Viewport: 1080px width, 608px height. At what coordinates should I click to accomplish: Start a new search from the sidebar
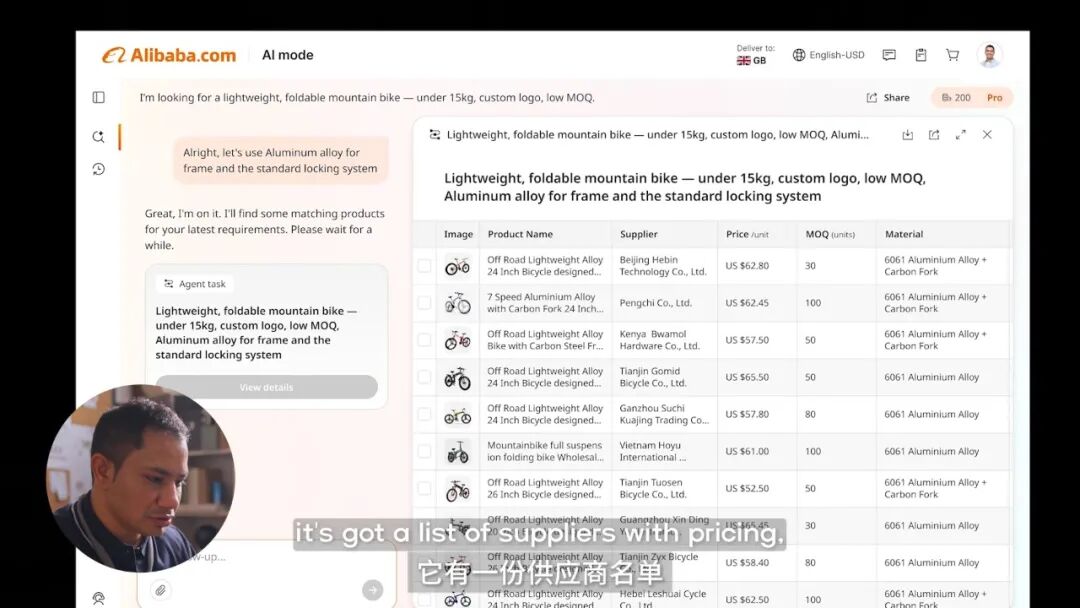pyautogui.click(x=98, y=136)
